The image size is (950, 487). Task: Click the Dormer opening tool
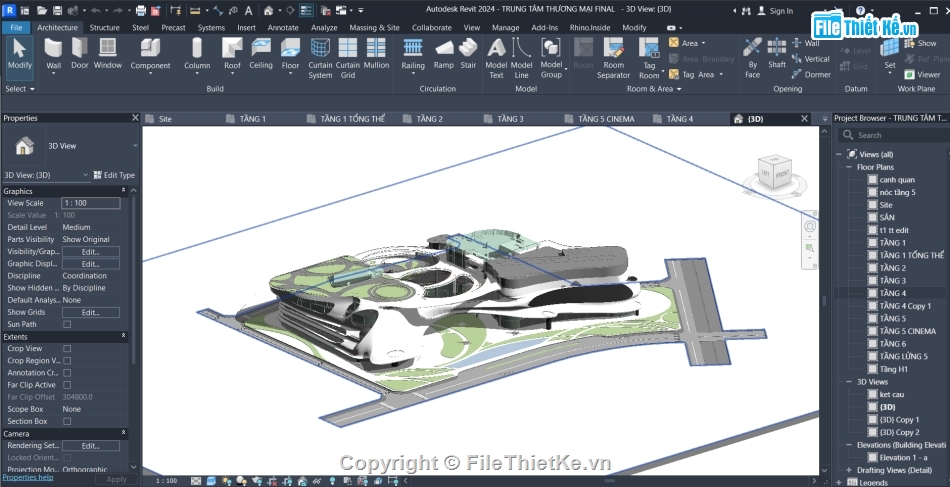(811, 75)
